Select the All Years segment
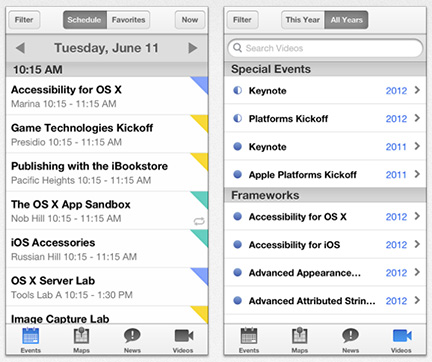432x362 pixels. tap(346, 20)
